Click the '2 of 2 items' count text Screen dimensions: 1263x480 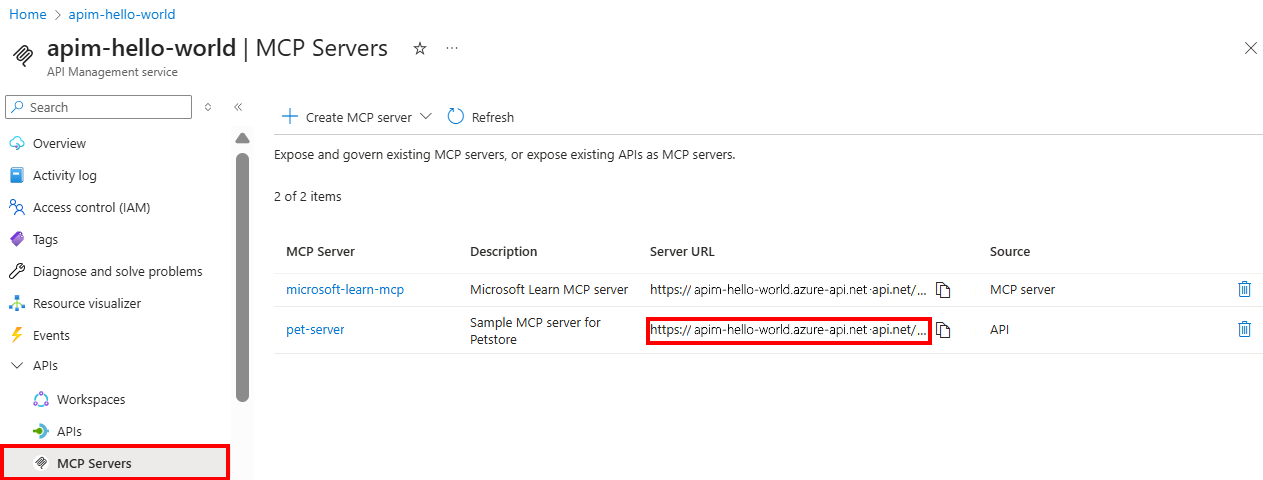point(307,196)
